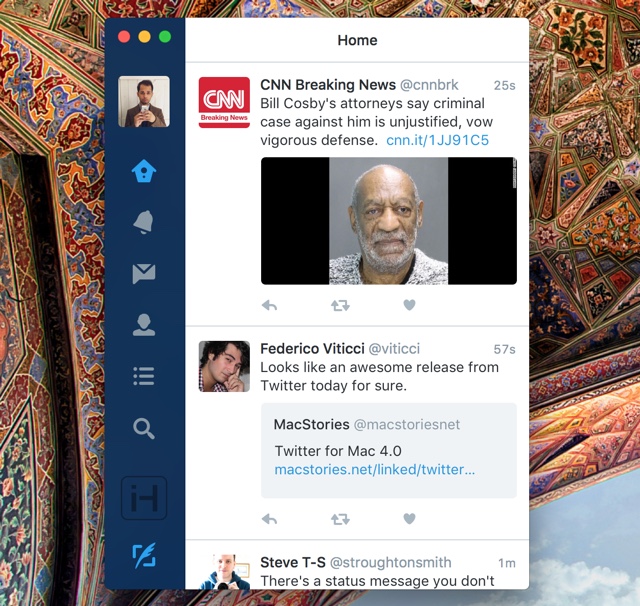Click the Home title header
Image resolution: width=640 pixels, height=606 pixels.
(357, 40)
